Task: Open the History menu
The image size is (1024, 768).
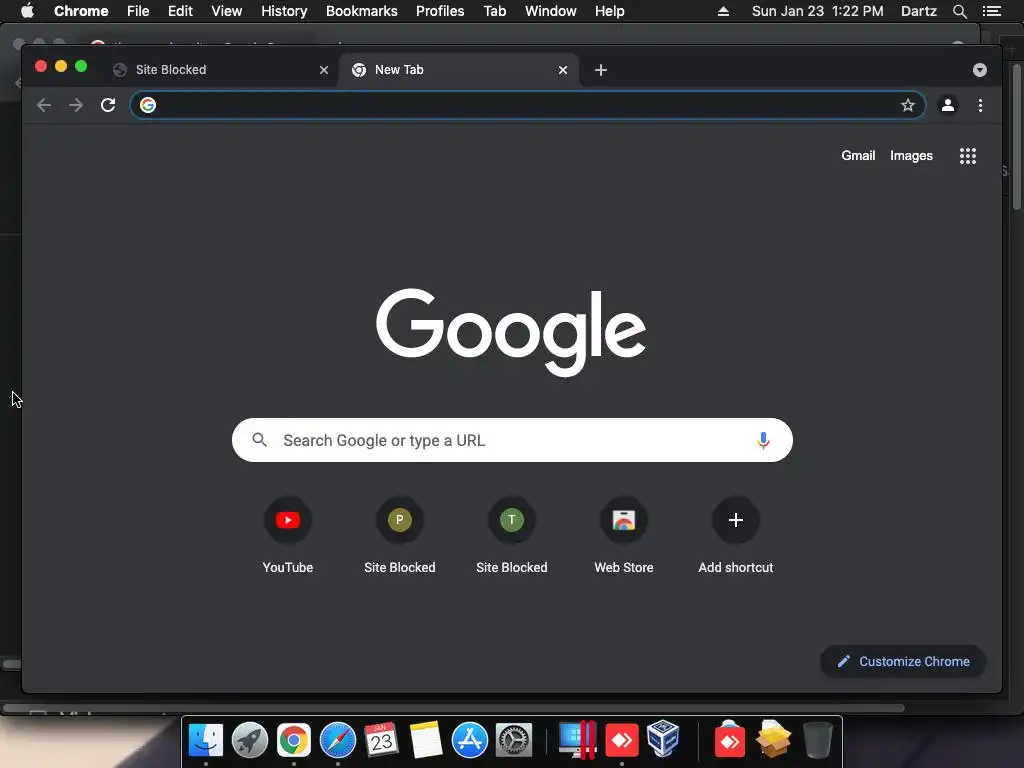Action: click(284, 11)
